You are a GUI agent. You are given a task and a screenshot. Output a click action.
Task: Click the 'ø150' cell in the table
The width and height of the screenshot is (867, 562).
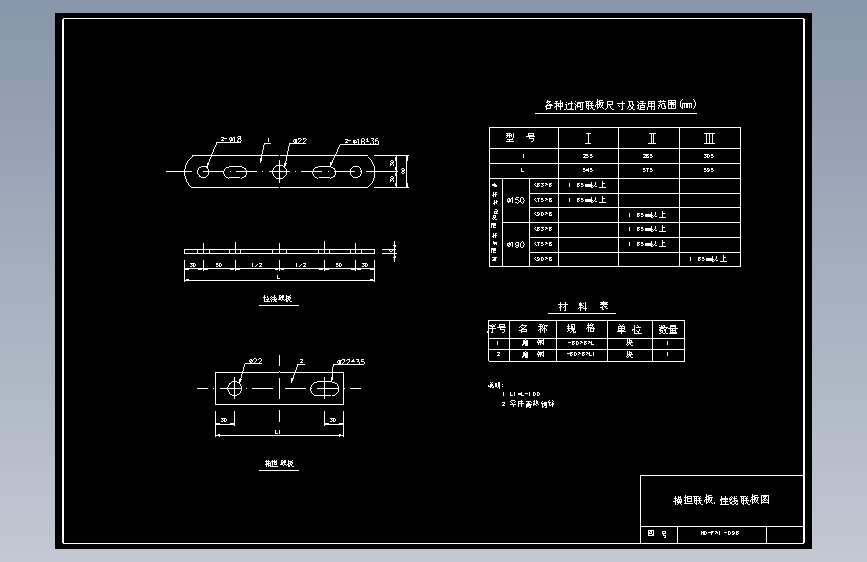[515, 200]
